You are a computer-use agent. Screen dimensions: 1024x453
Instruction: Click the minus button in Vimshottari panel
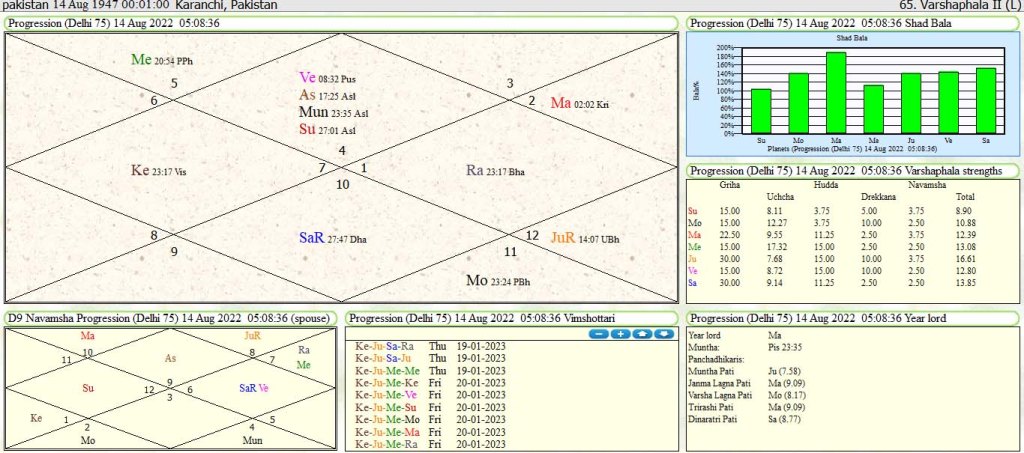pyautogui.click(x=600, y=333)
